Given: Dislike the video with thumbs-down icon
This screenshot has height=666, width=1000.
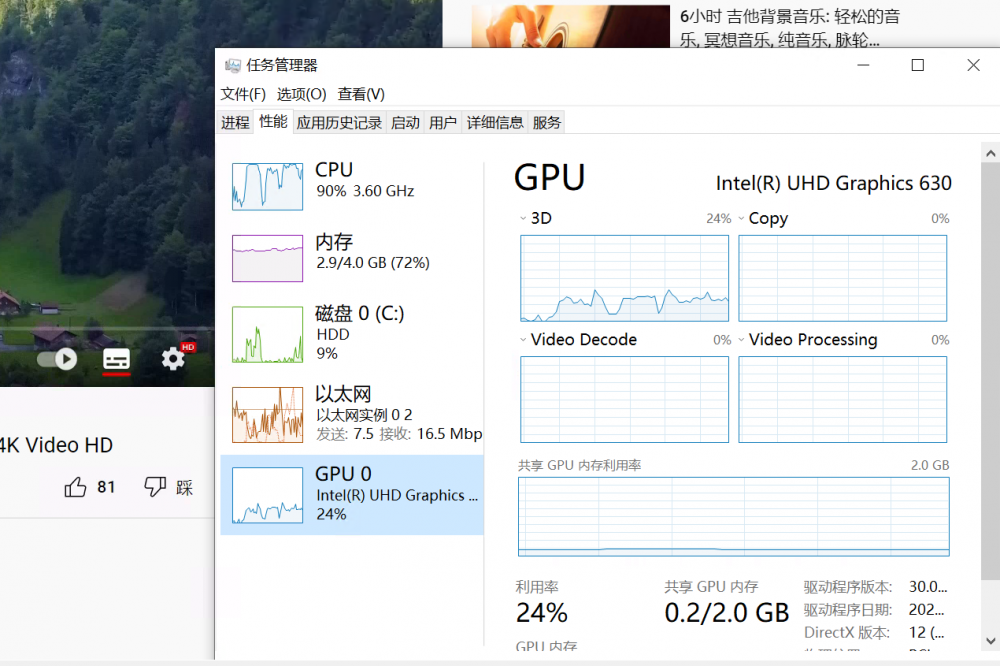Looking at the screenshot, I should point(155,487).
